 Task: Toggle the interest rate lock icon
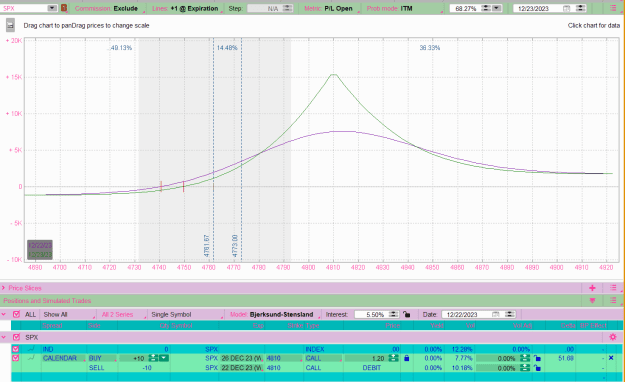tap(407, 314)
